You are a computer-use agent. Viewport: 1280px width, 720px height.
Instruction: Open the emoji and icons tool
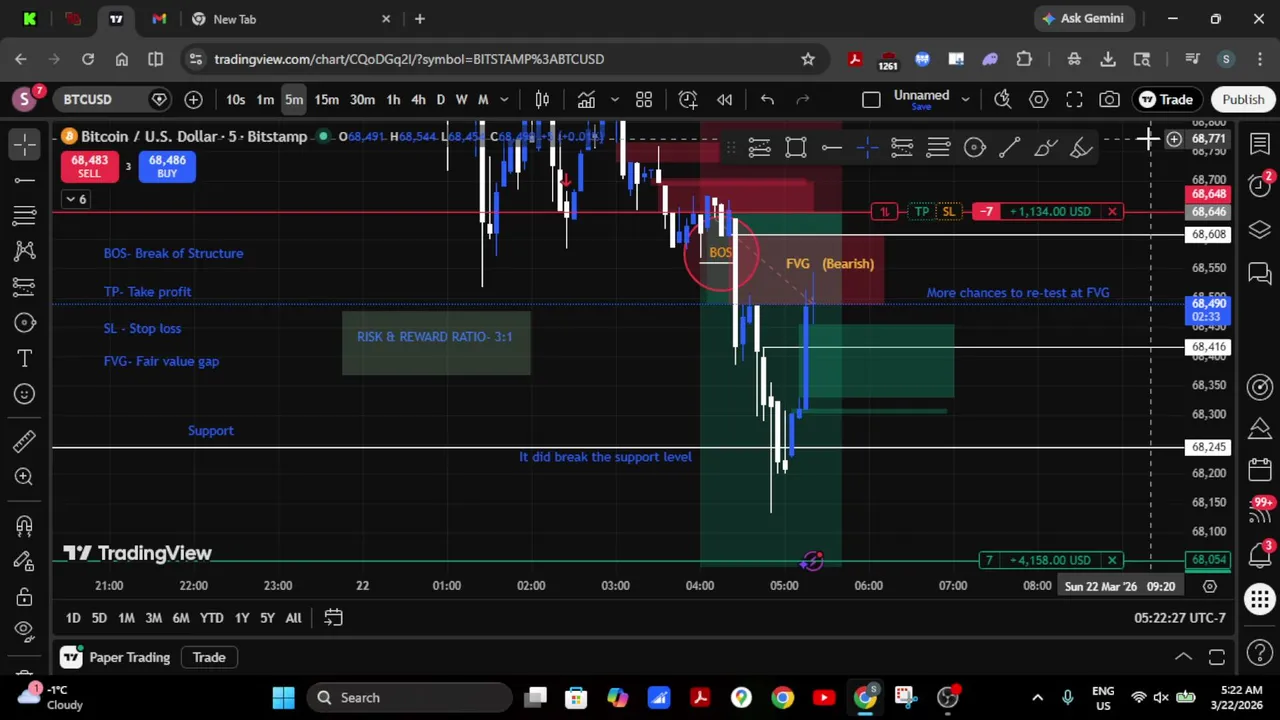pyautogui.click(x=25, y=394)
